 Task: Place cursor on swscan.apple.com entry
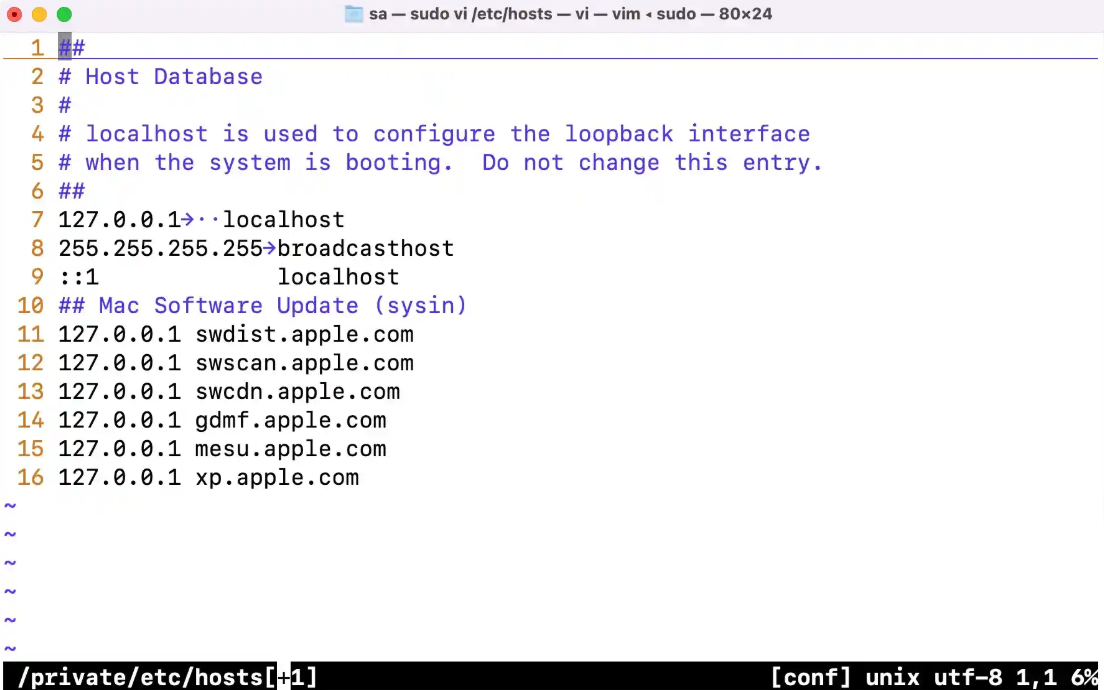tap(304, 363)
